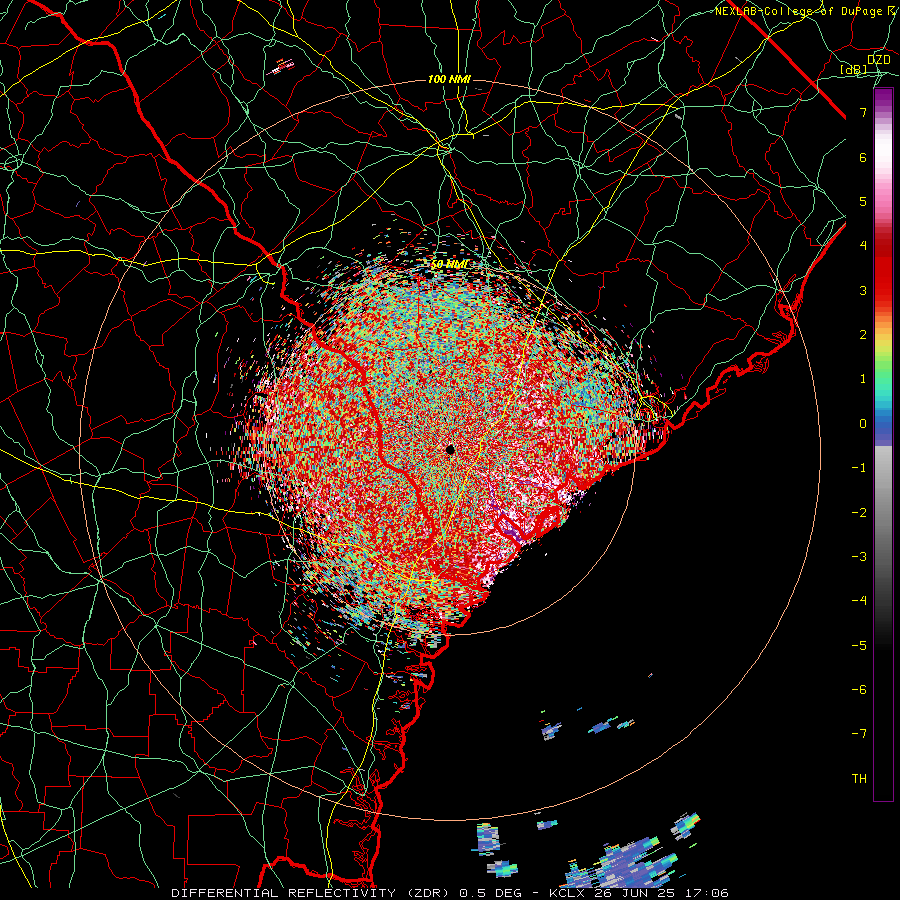This screenshot has height=900, width=900.
Task: Click the "DZD" product label above color bar
Action: click(x=878, y=60)
